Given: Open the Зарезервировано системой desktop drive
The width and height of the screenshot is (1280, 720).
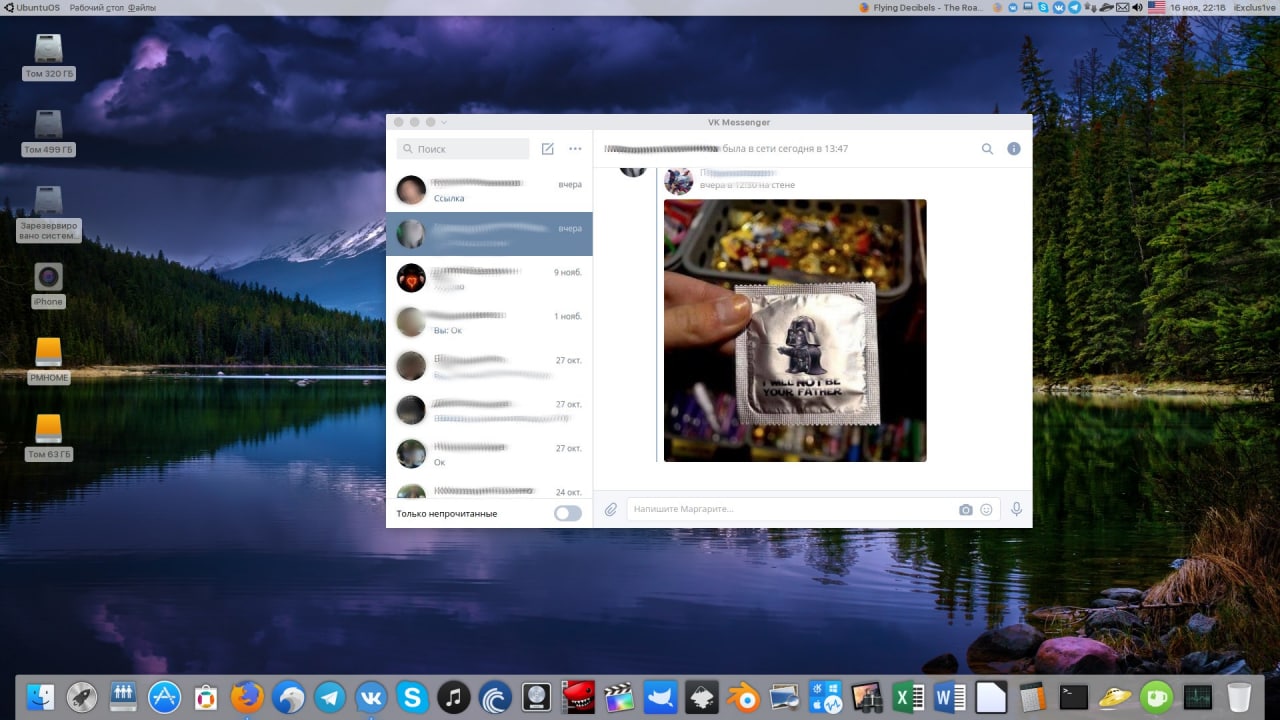Looking at the screenshot, I should tap(49, 213).
